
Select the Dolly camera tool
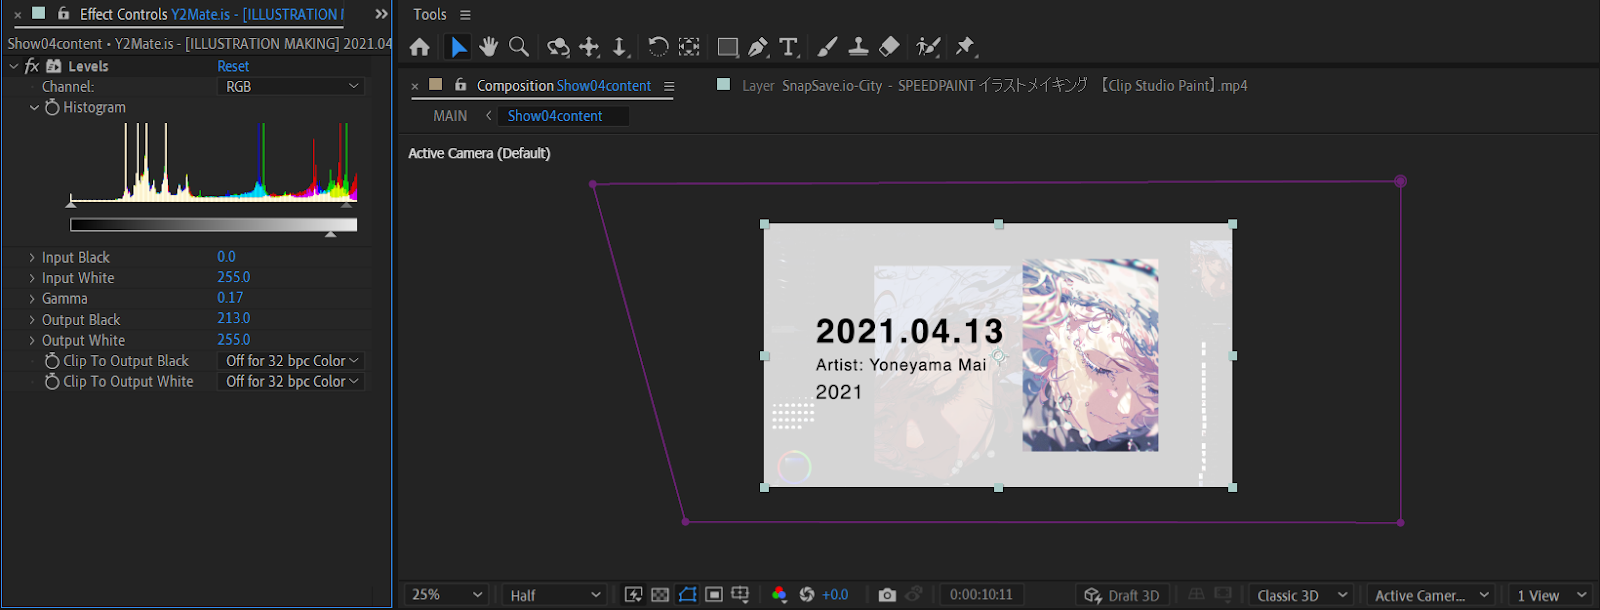click(620, 47)
